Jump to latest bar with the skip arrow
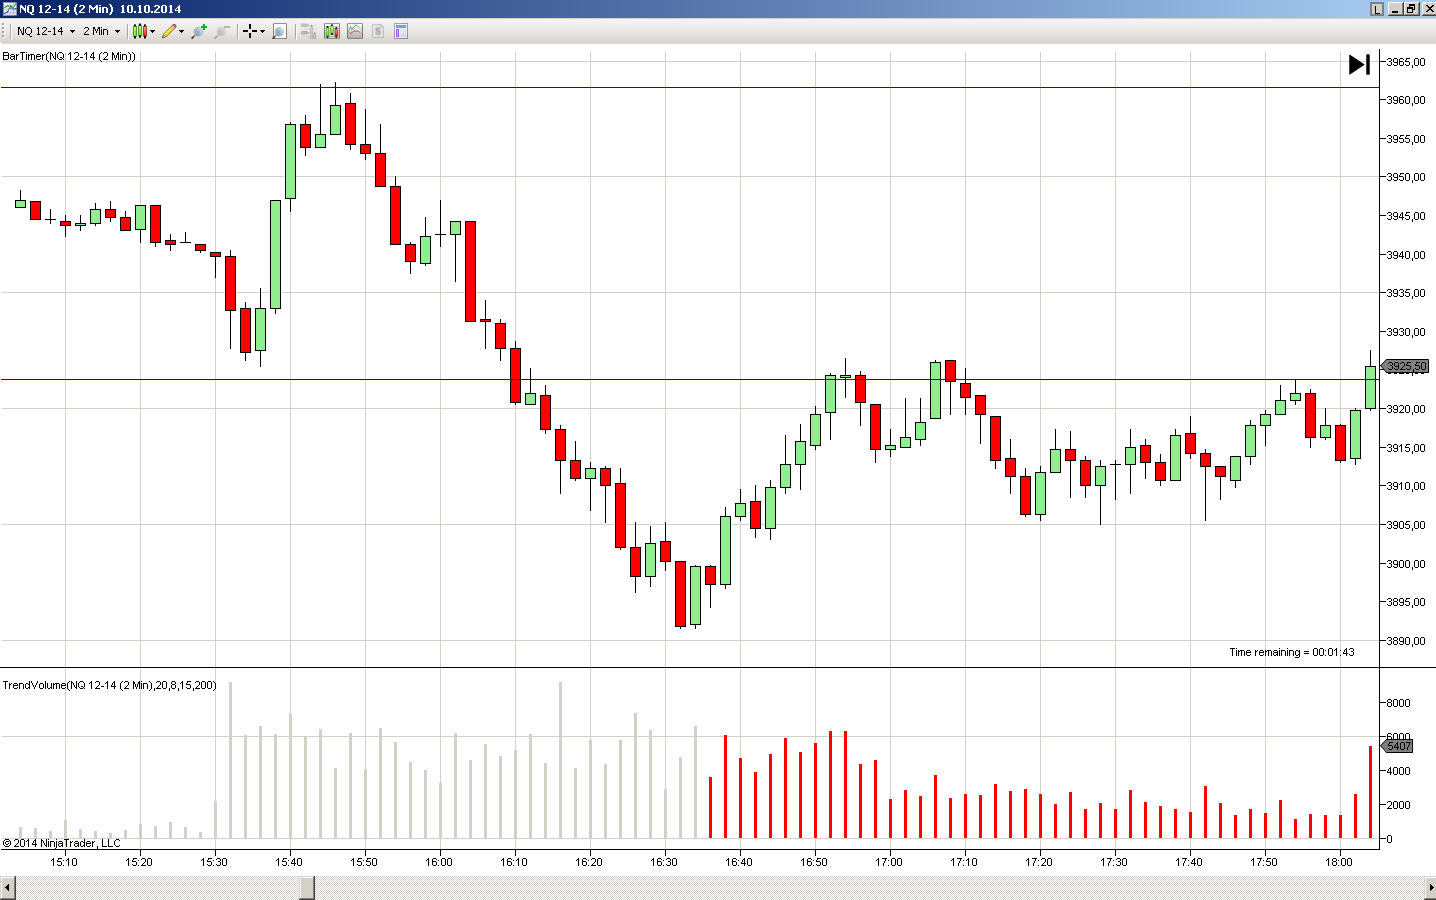Screen dimensions: 1436x900 (x=1359, y=65)
